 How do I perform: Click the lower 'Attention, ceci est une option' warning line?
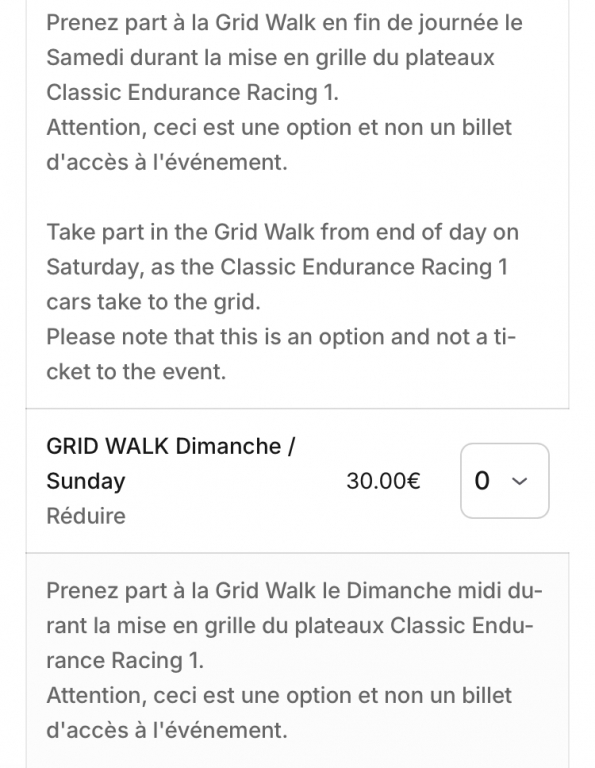coord(279,696)
